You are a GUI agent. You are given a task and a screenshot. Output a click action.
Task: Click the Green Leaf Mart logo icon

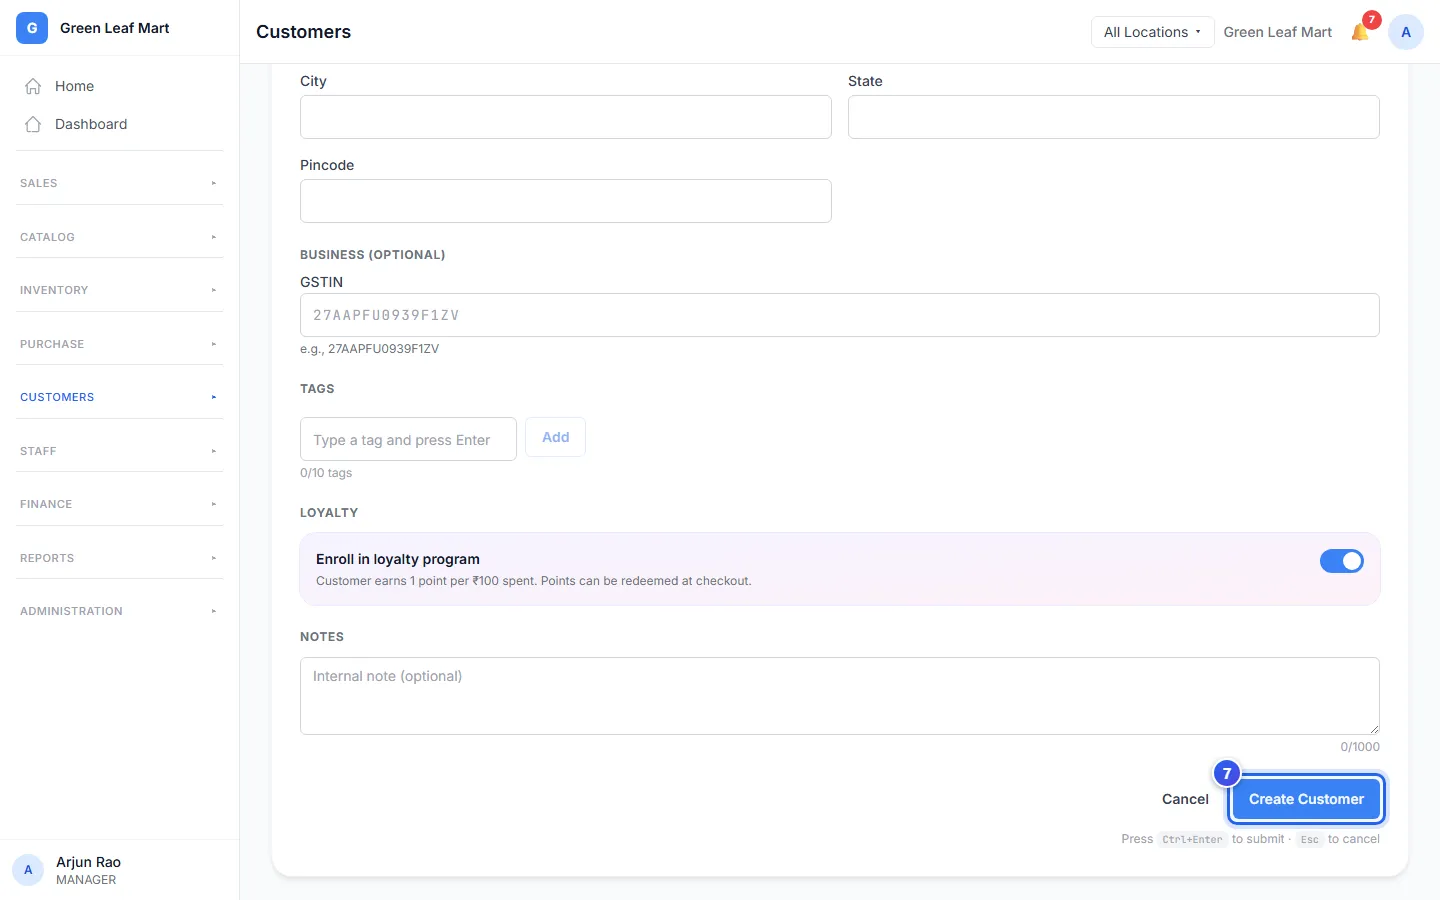(32, 28)
